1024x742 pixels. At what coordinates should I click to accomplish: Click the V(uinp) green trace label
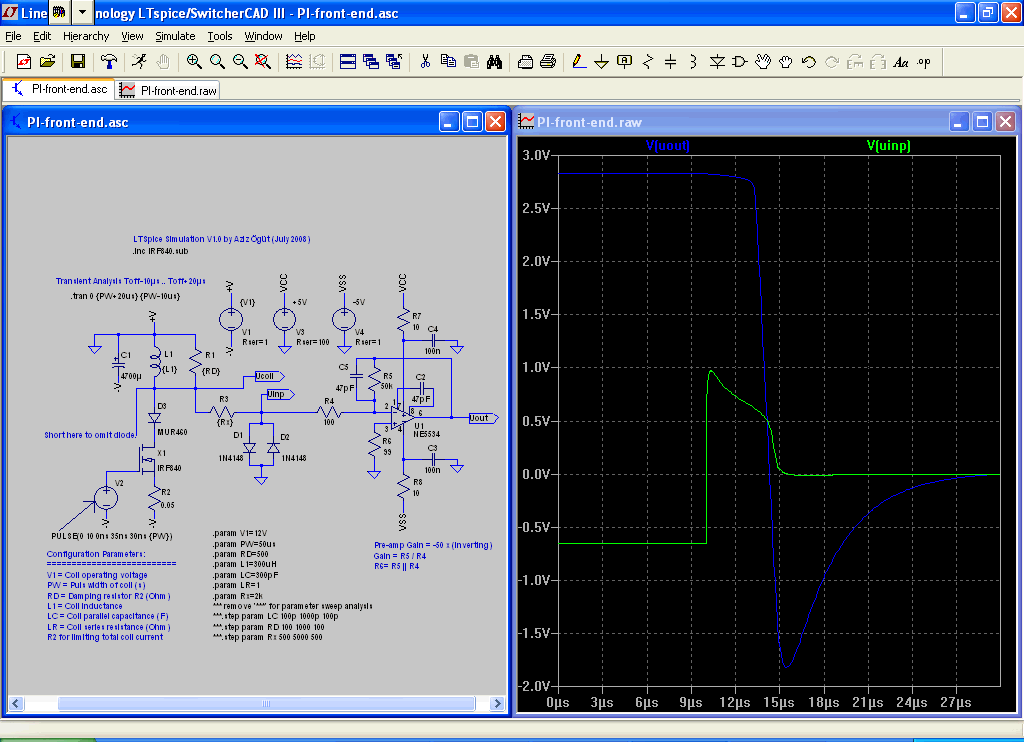[887, 146]
